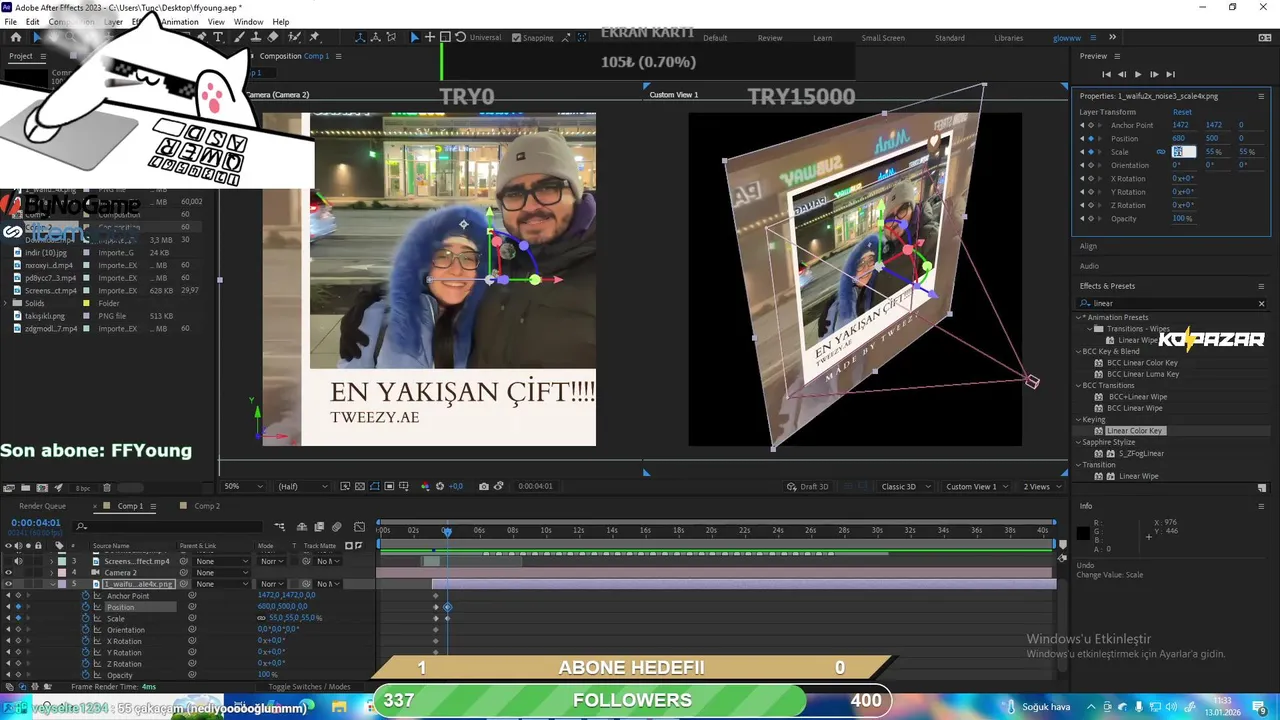Open the Edit menu

tap(33, 22)
